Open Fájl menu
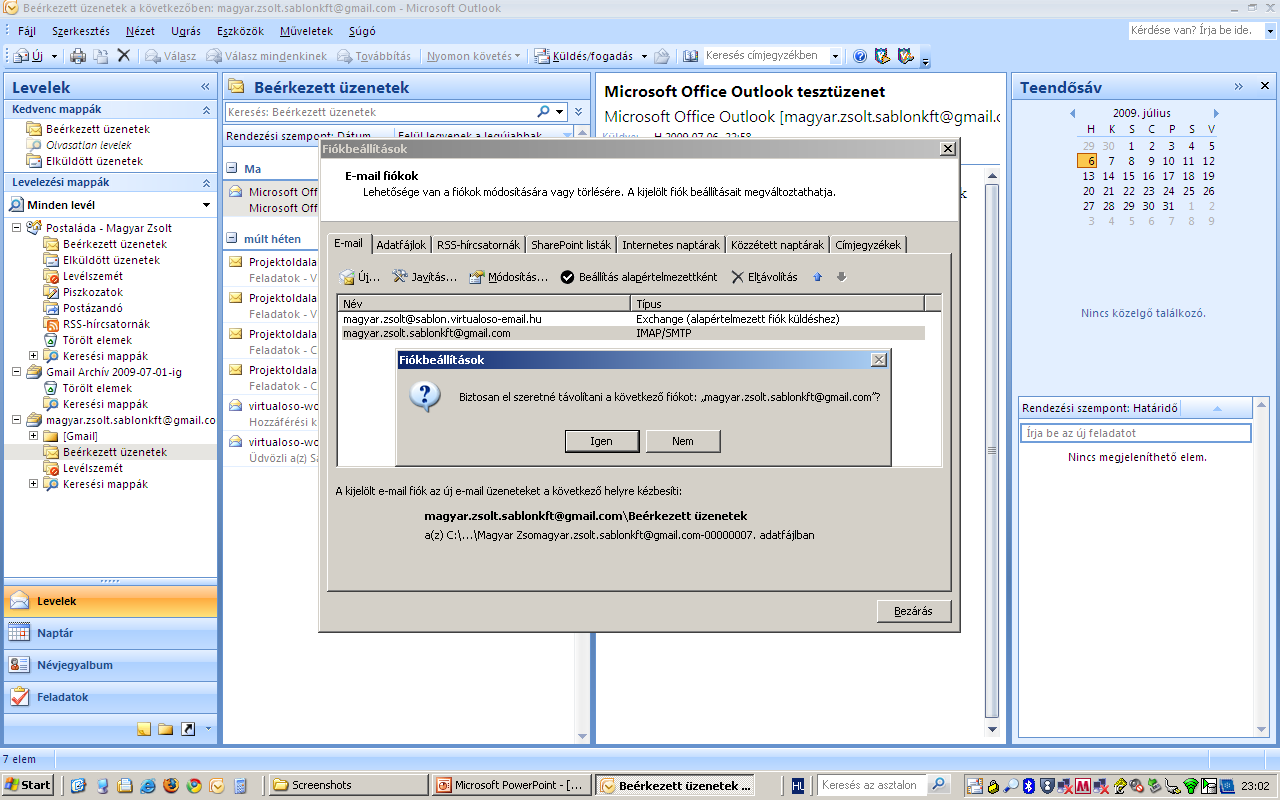 pyautogui.click(x=27, y=31)
